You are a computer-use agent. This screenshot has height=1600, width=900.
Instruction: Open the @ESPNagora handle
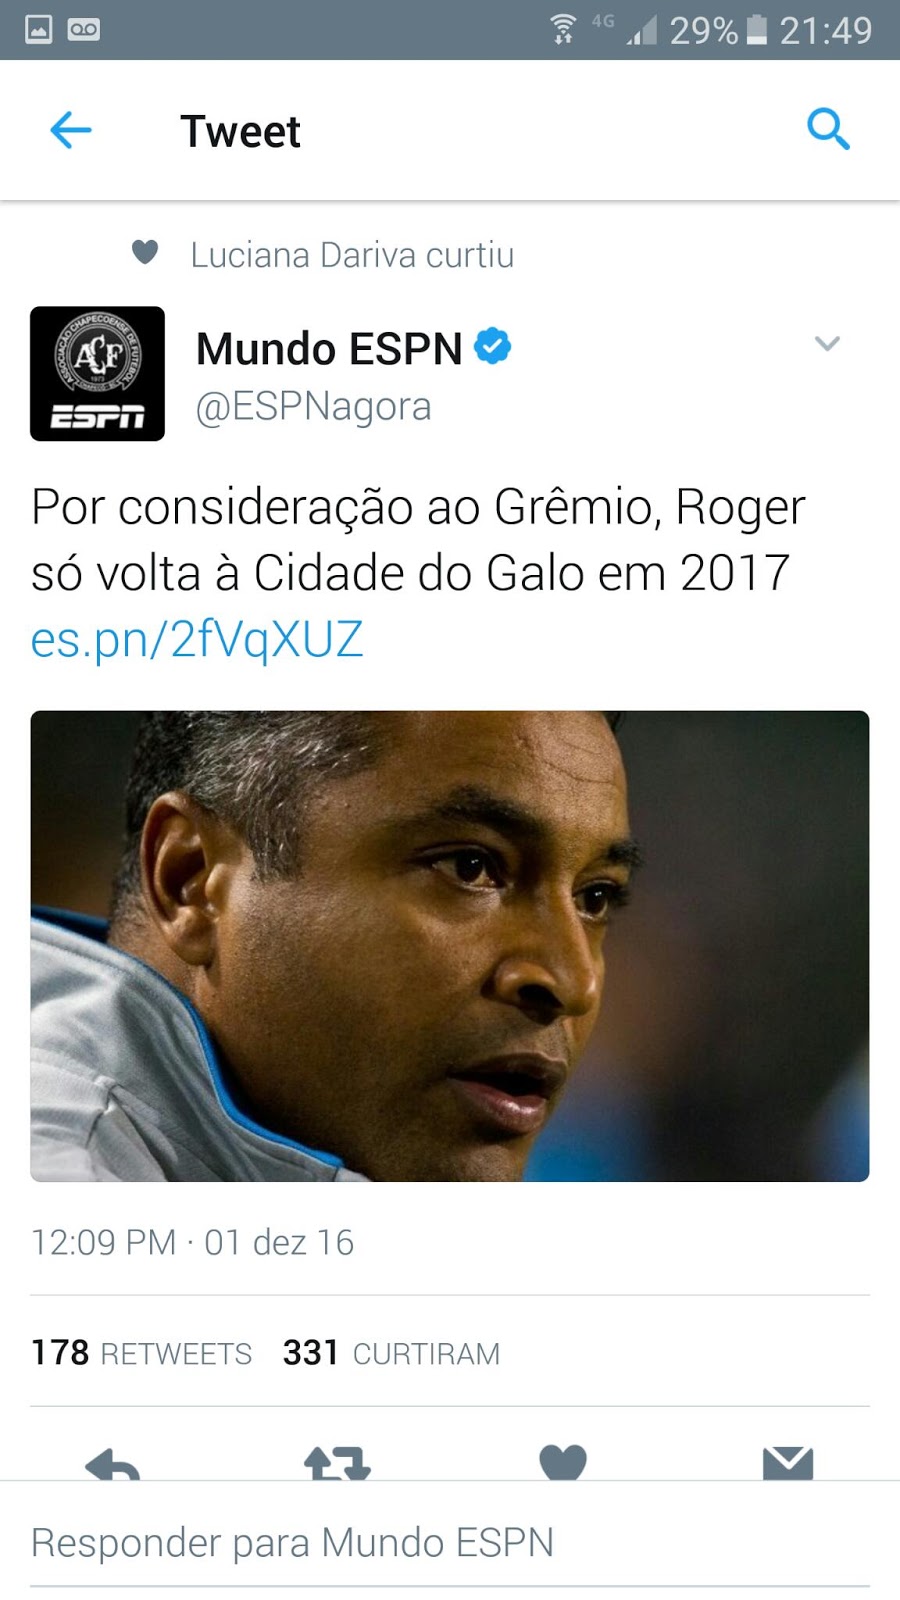(x=313, y=407)
